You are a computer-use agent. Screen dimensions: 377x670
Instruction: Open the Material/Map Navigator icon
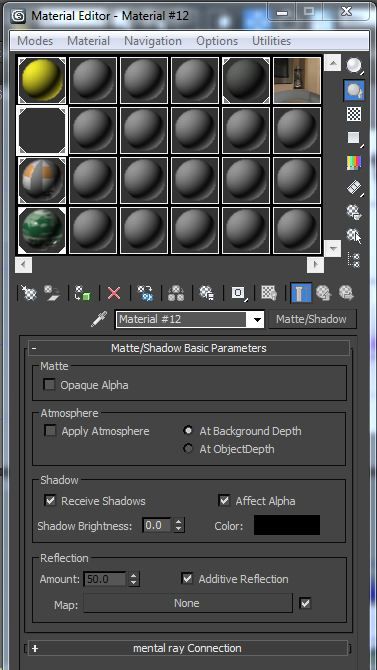[x=354, y=260]
